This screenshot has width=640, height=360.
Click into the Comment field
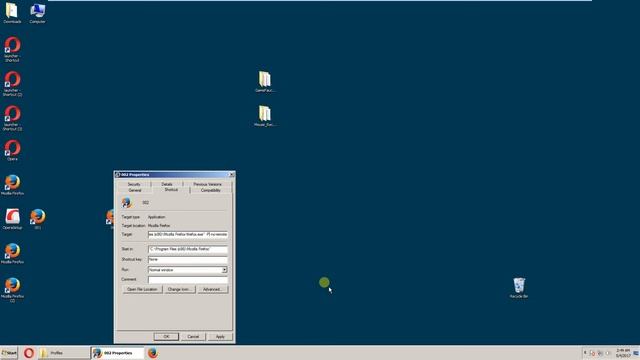tap(188, 280)
